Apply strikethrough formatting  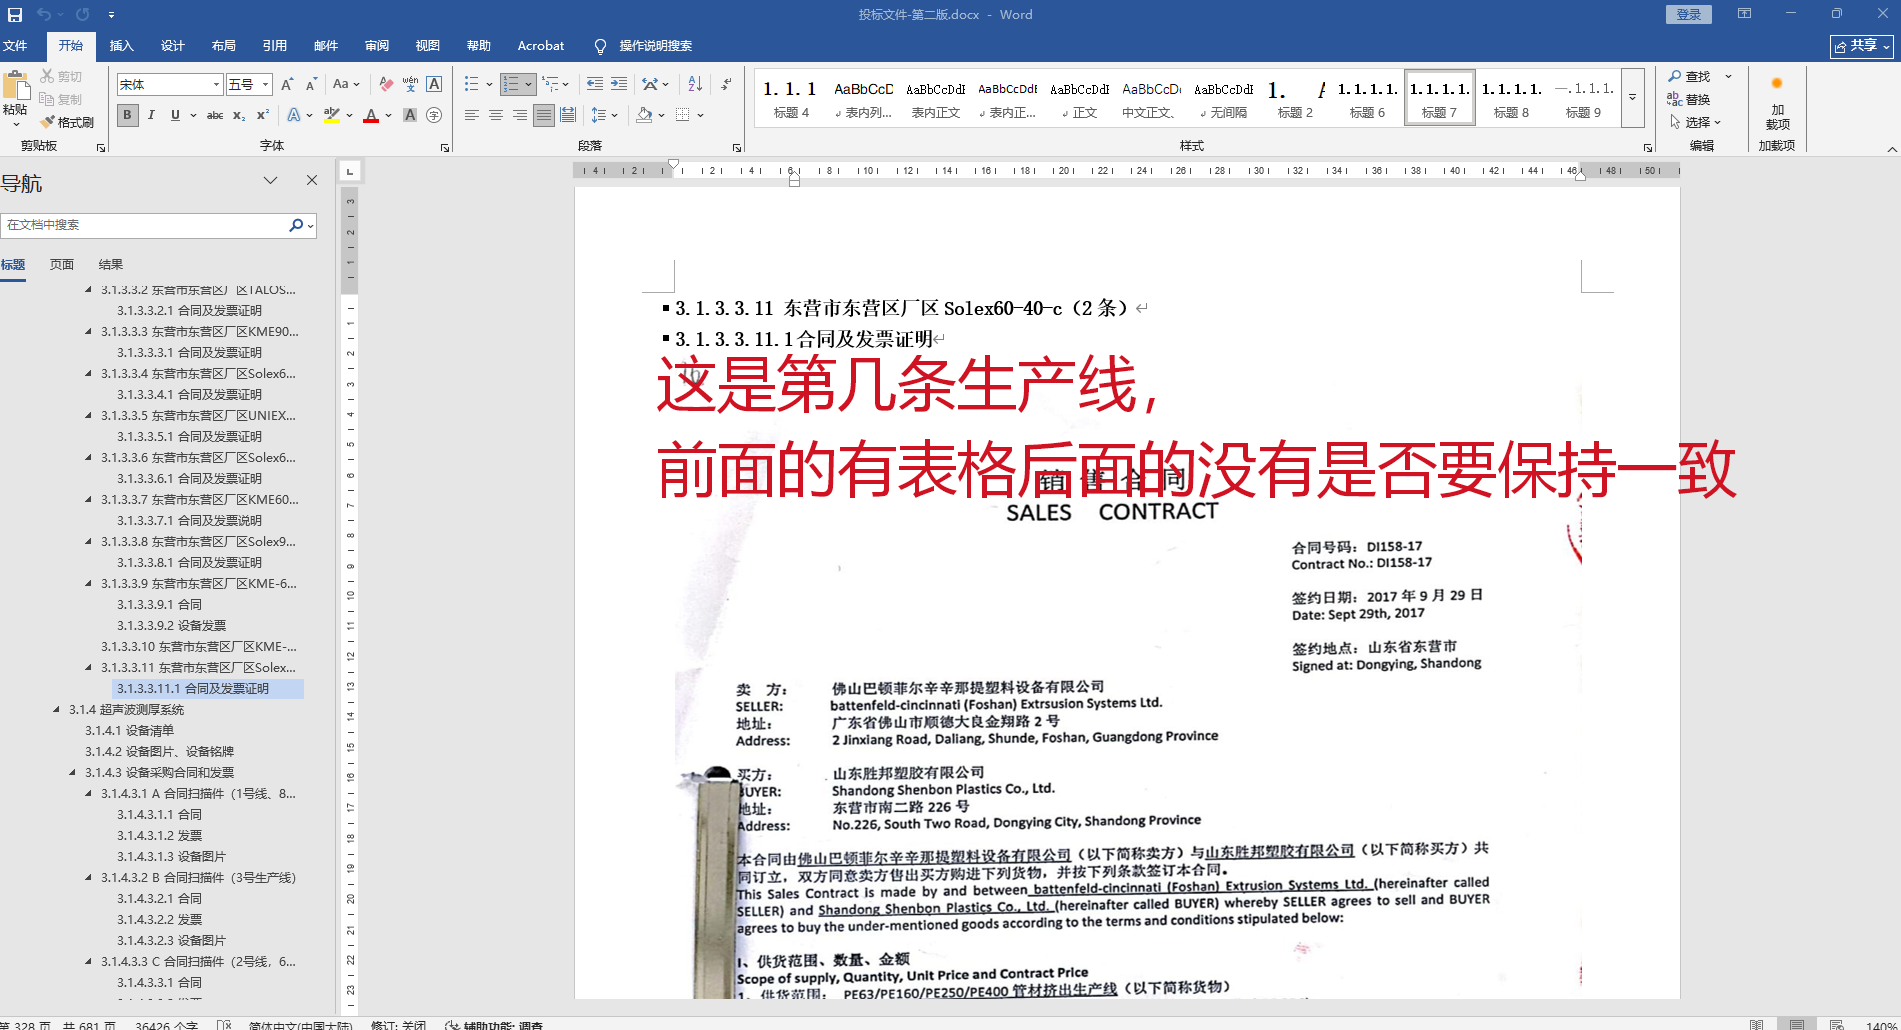pos(214,115)
